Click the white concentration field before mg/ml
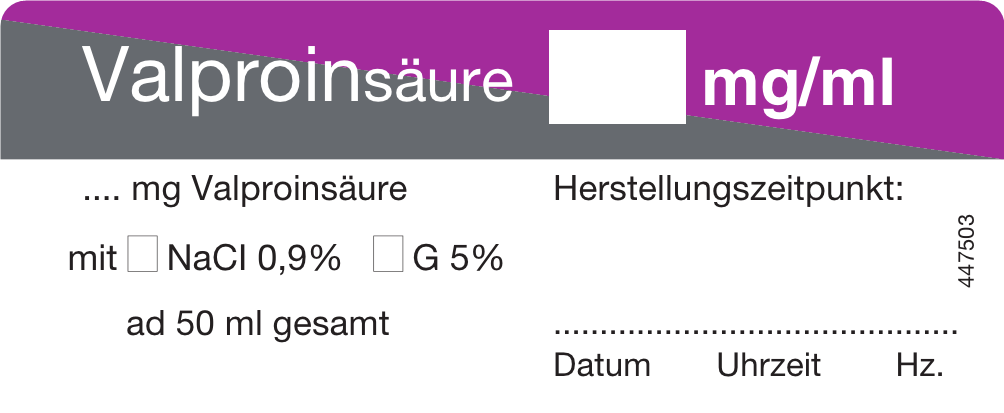The height and width of the screenshot is (413, 1004). coord(617,77)
